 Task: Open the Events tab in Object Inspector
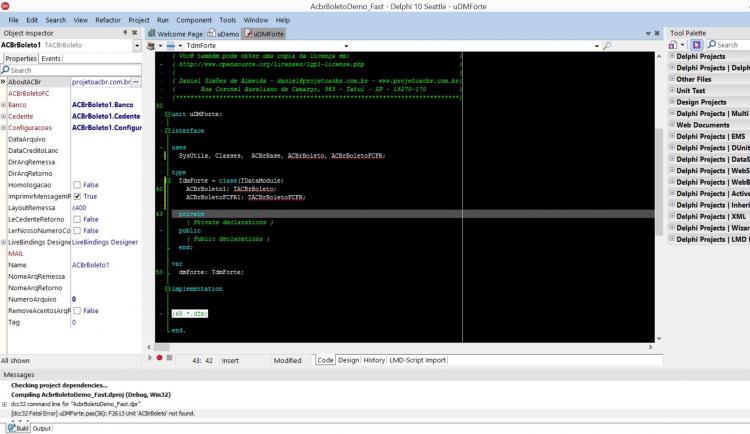pyautogui.click(x=51, y=58)
